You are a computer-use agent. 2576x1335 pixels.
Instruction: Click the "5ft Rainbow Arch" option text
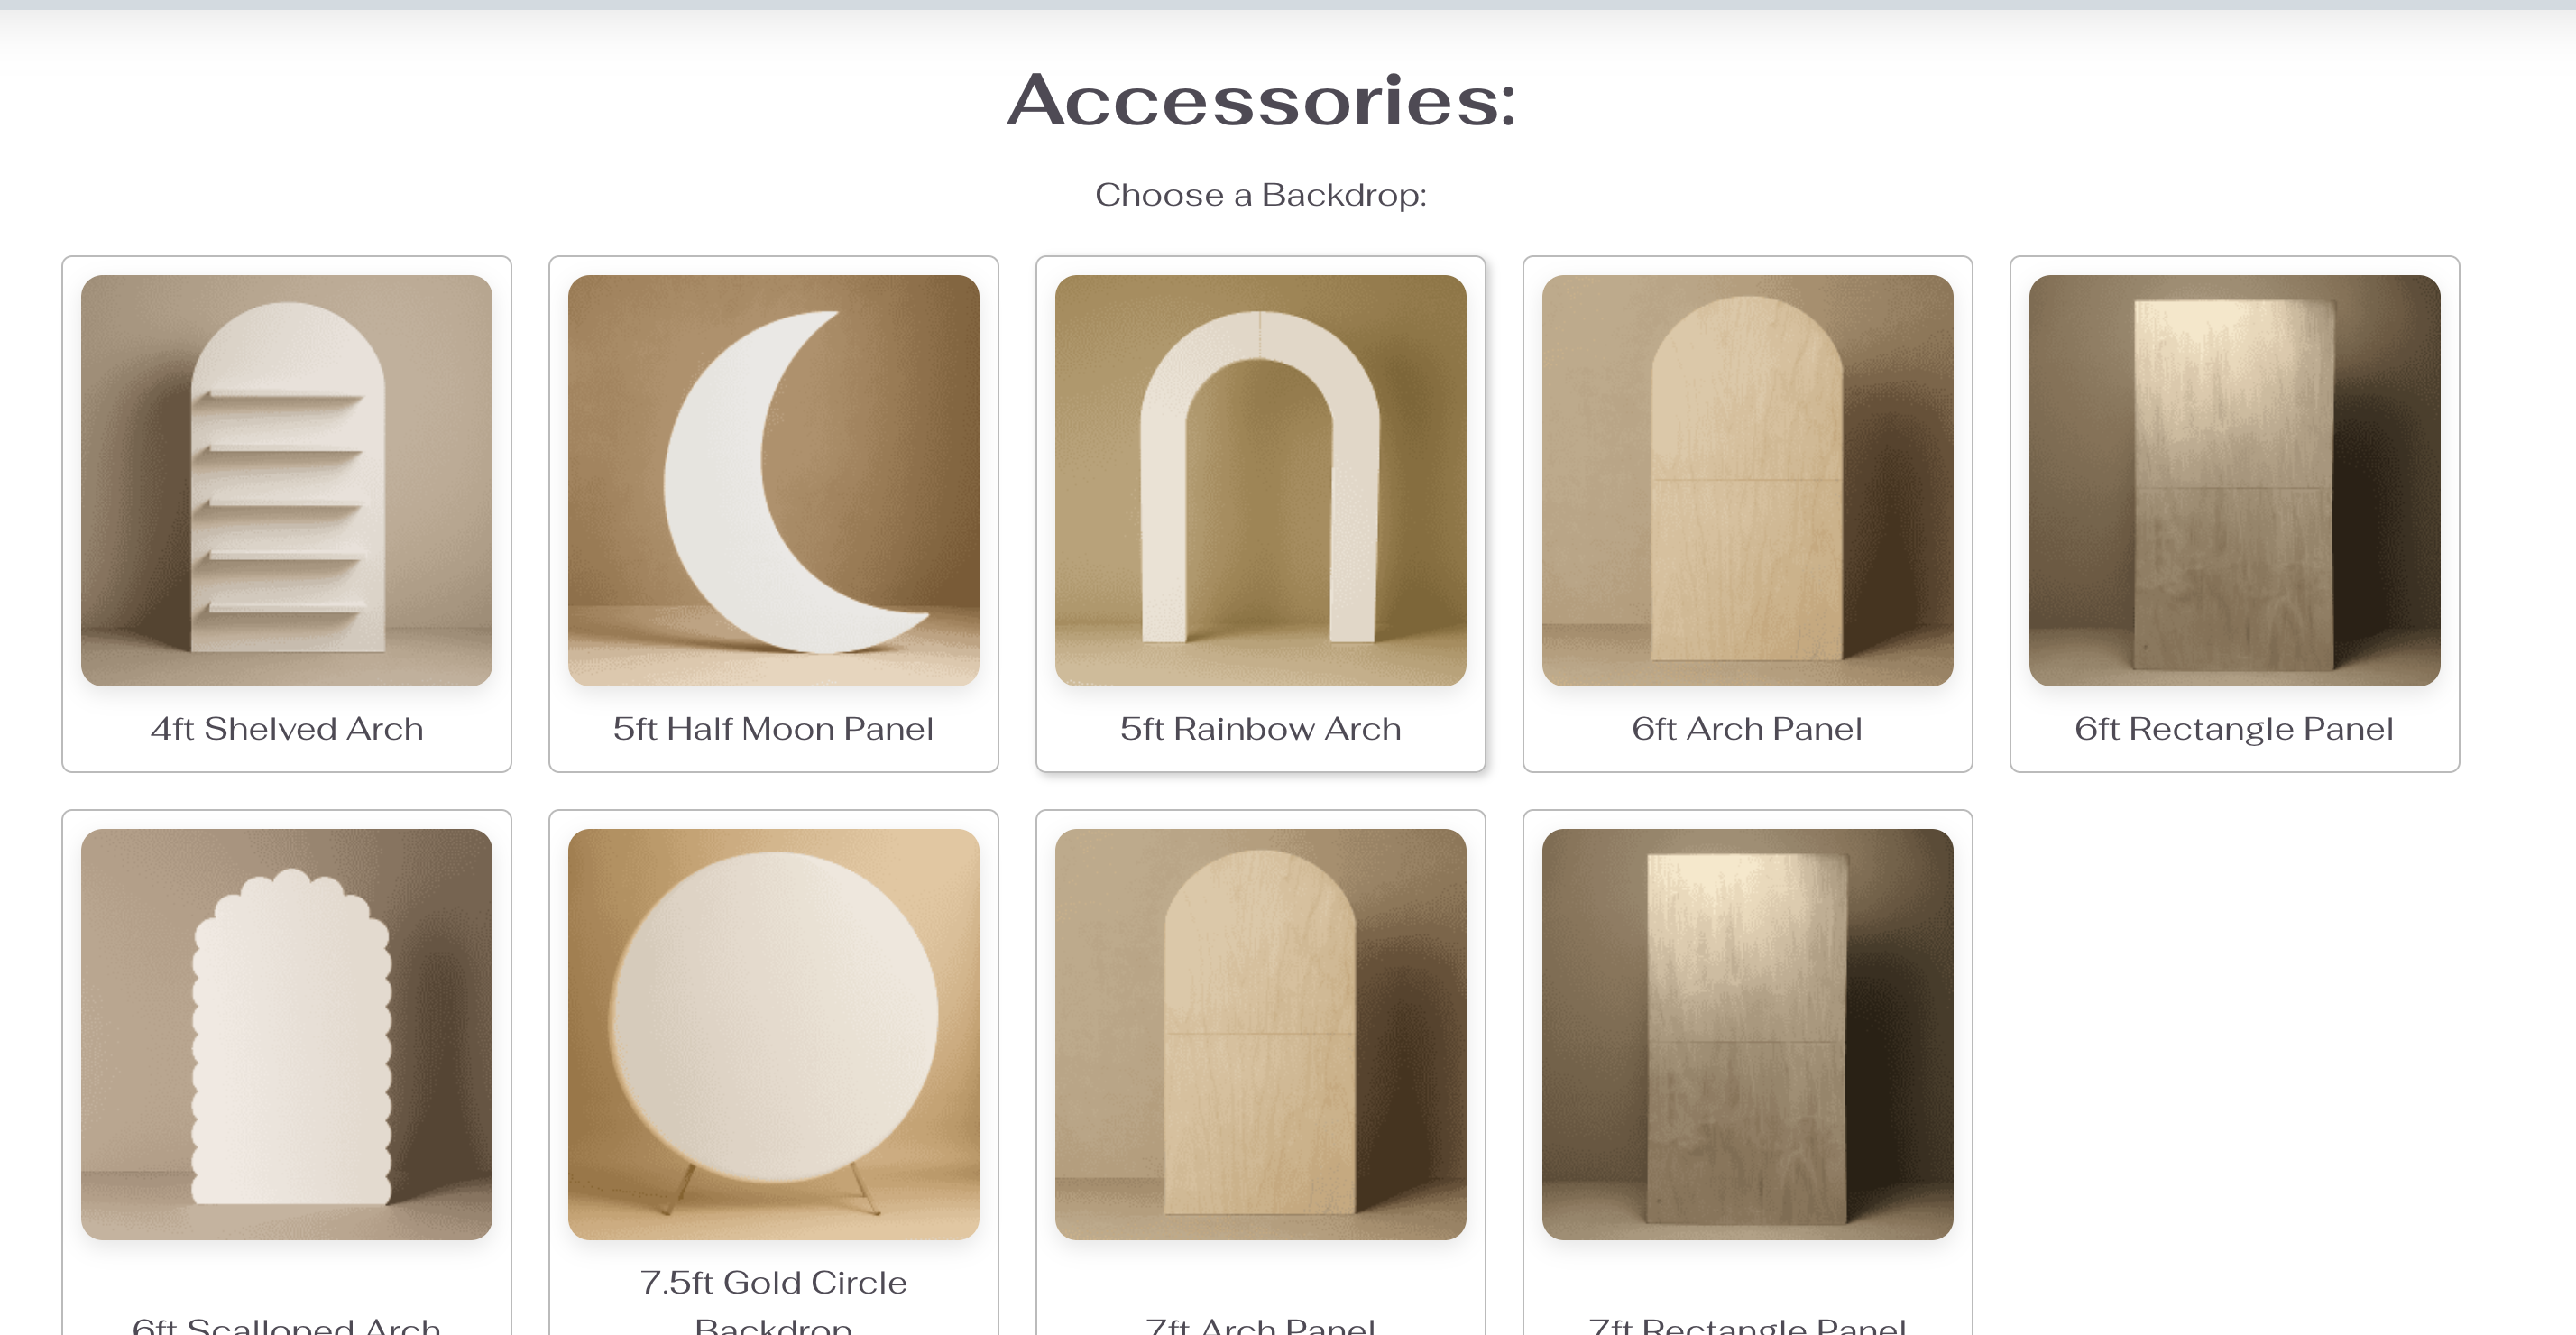1260,729
